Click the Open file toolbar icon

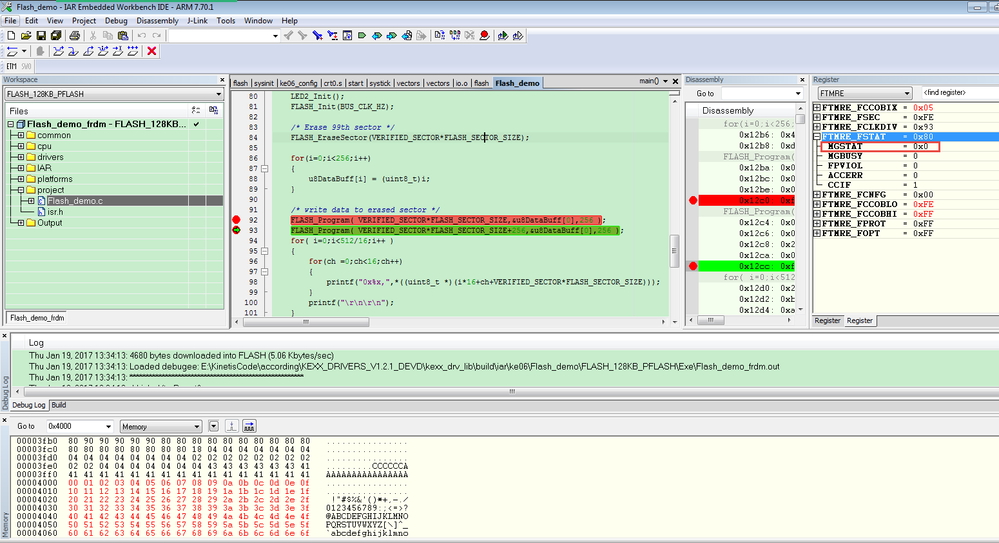coord(27,35)
